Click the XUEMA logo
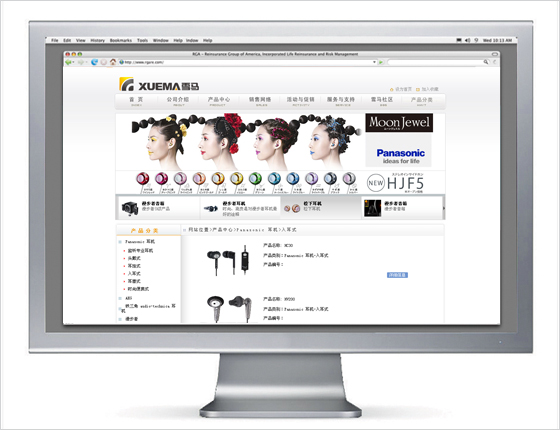This screenshot has width=560, height=430. [159, 84]
